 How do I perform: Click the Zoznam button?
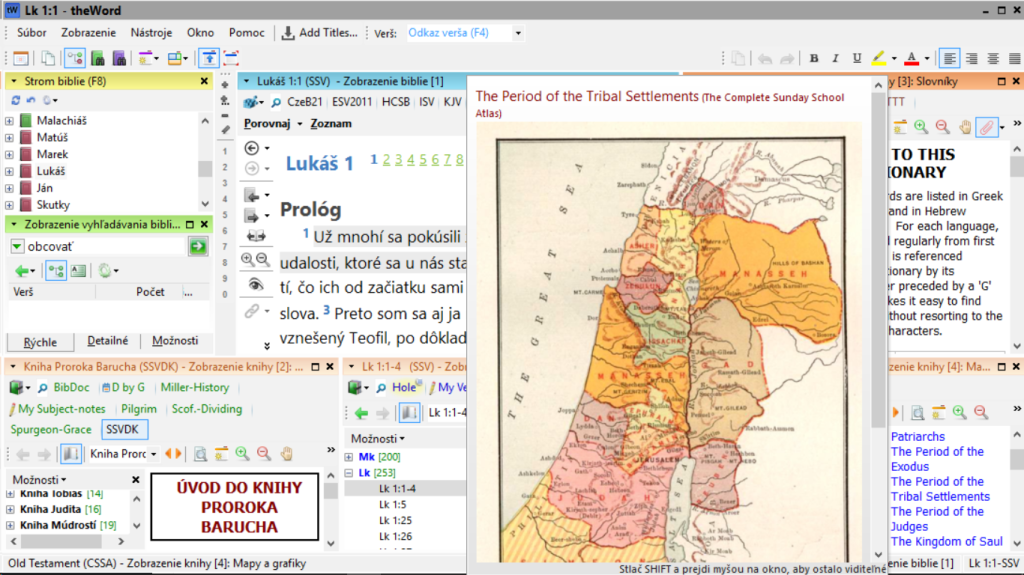(x=330, y=123)
